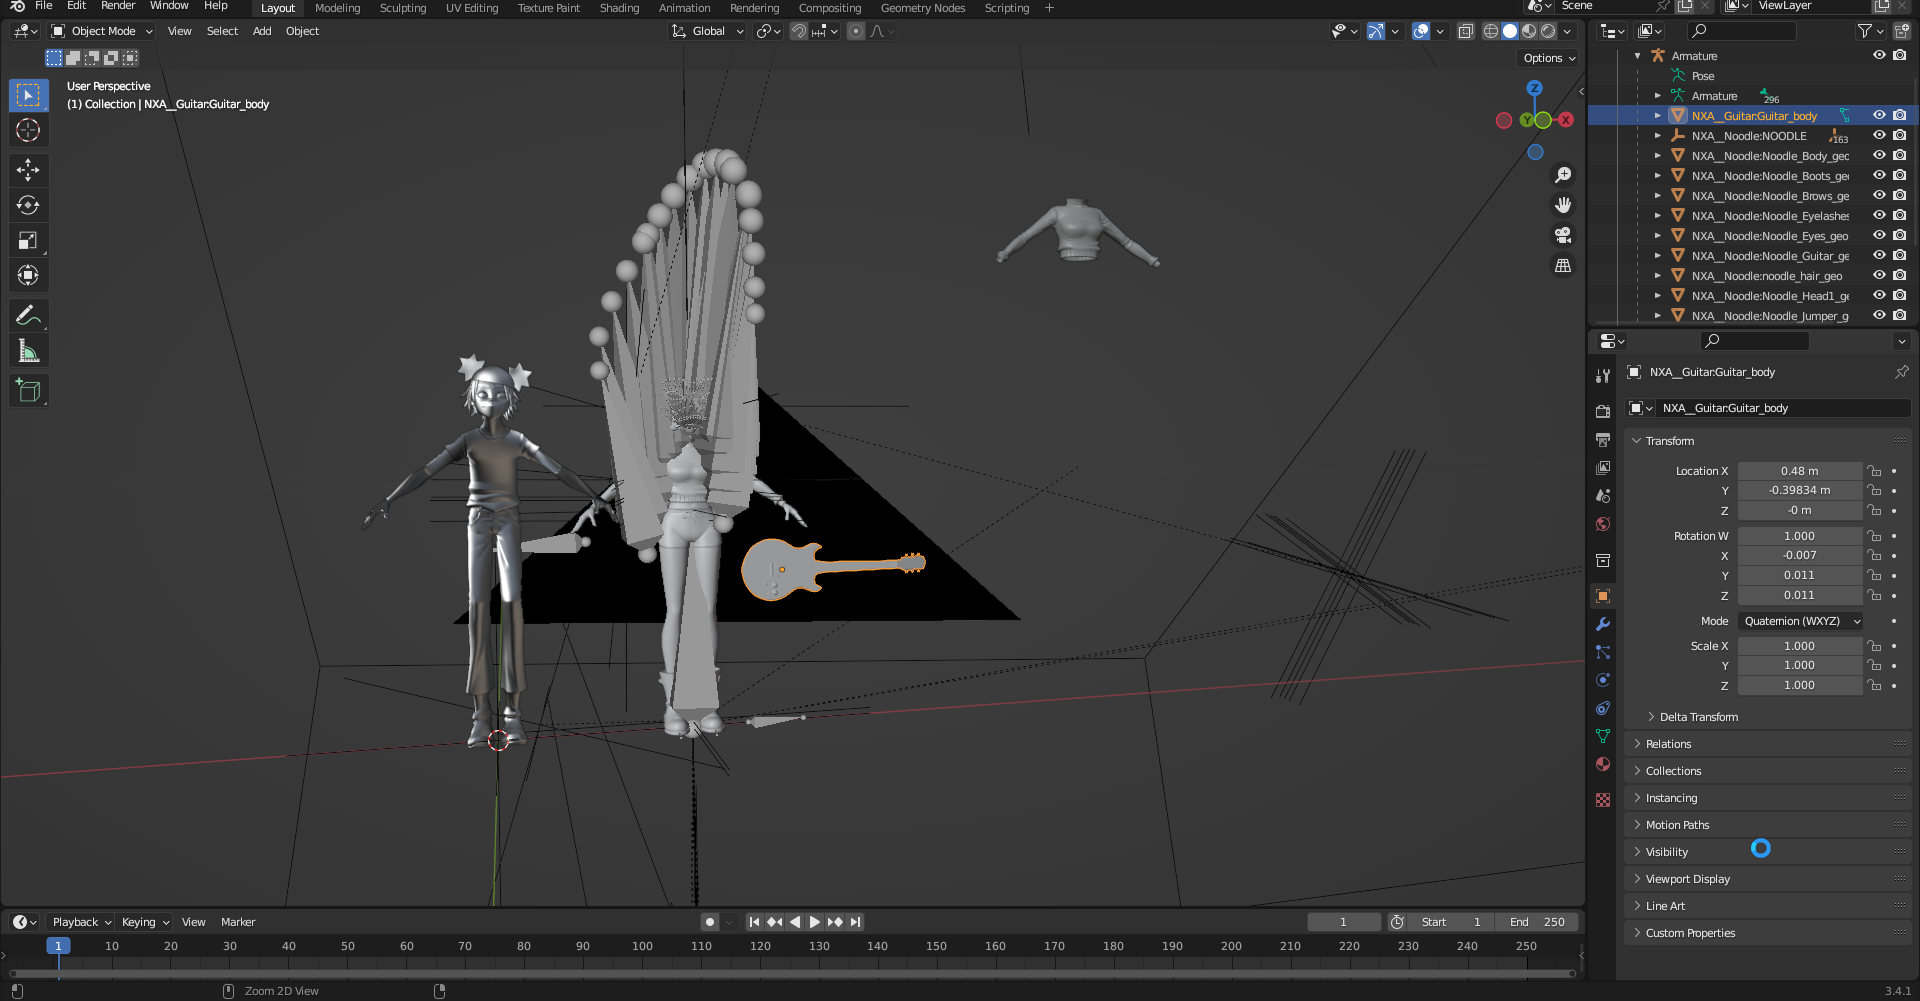Viewport: 1920px width, 1001px height.
Task: Select the Cursor tool in the toolbar
Action: (28, 131)
